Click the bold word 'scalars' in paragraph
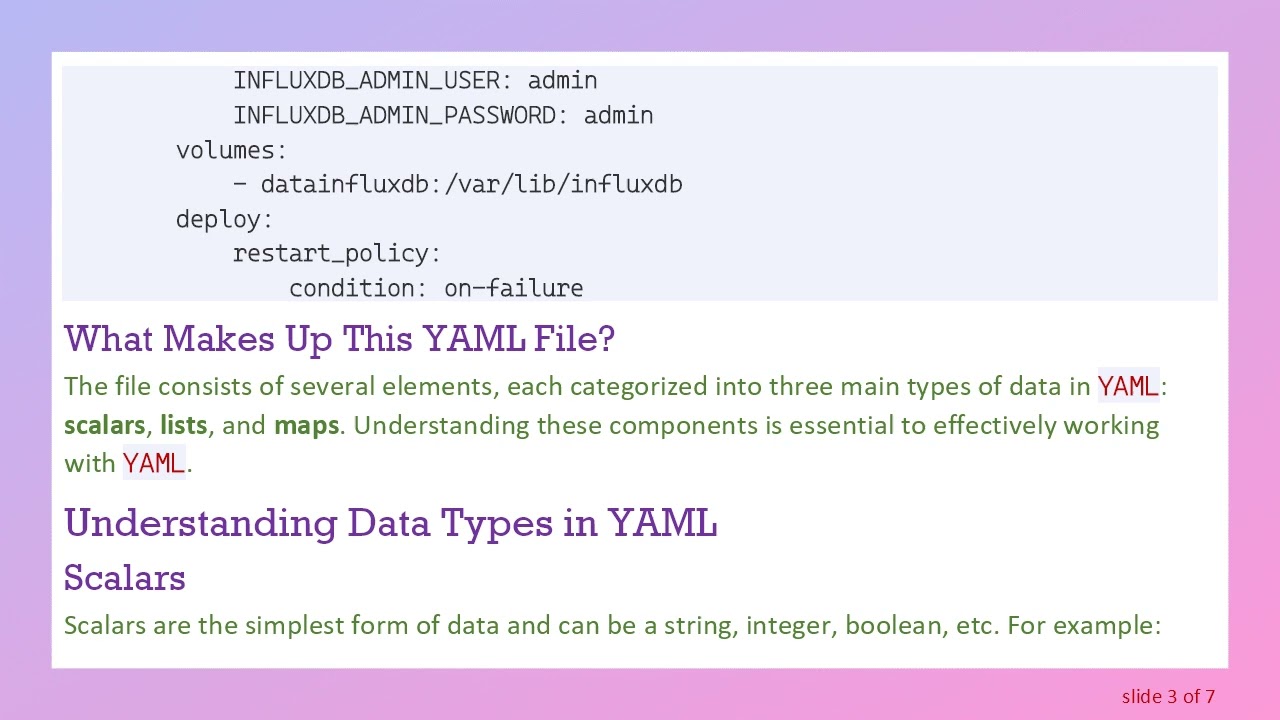Image resolution: width=1280 pixels, height=720 pixels. (104, 425)
